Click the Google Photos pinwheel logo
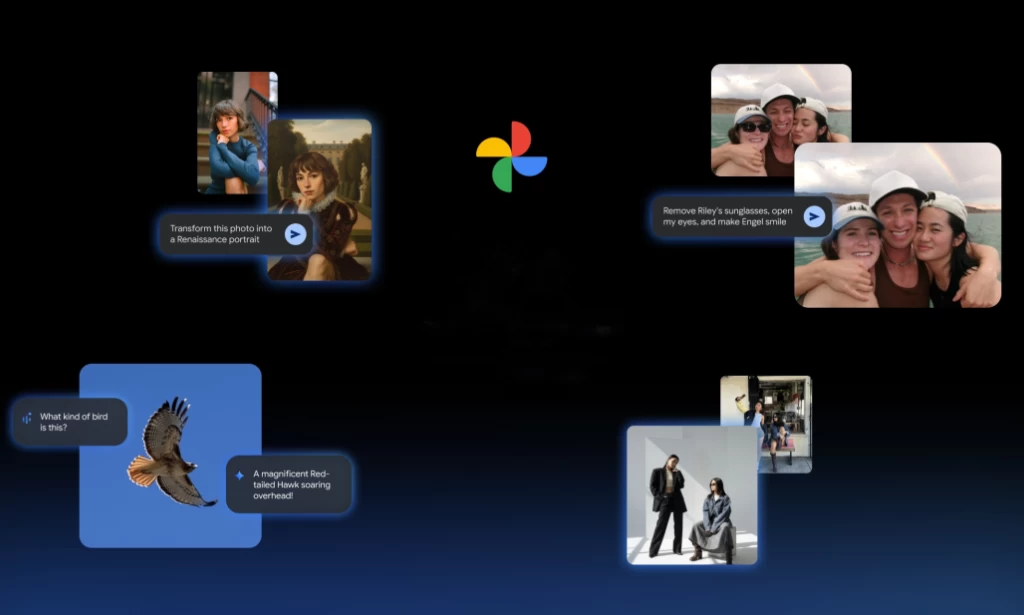Screen dimensions: 1024x615 pos(514,156)
